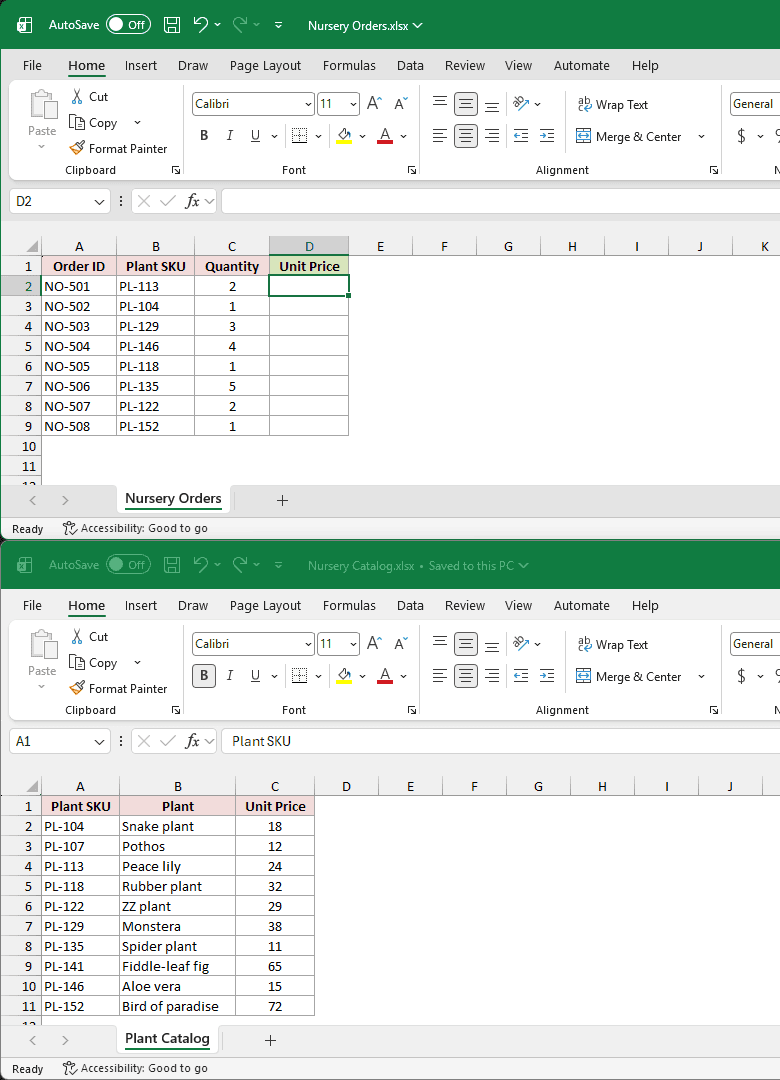Click Redo arrow in Nursery Catalog title bar
The width and height of the screenshot is (780, 1080).
click(240, 565)
